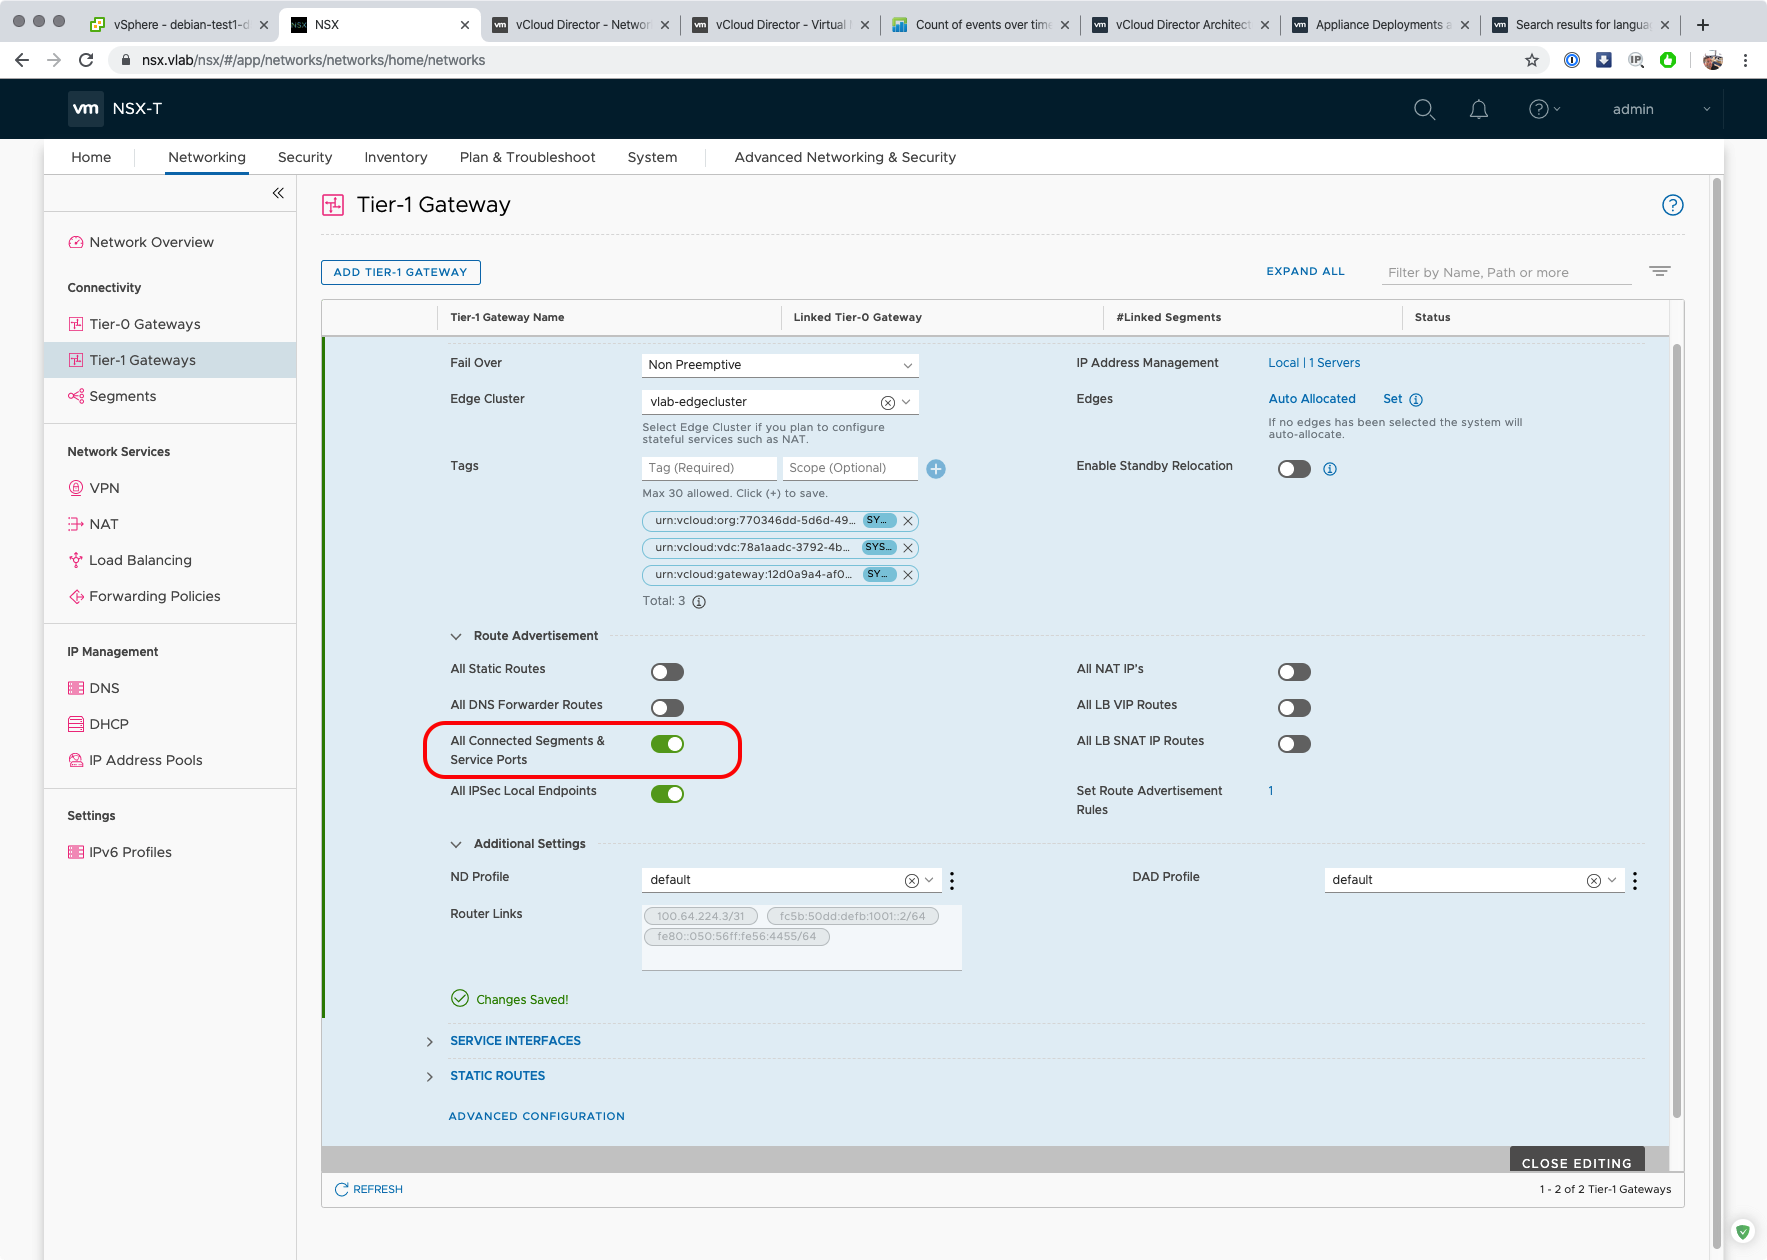Open the filter lines icon beside search
This screenshot has height=1260, width=1767.
pos(1660,271)
